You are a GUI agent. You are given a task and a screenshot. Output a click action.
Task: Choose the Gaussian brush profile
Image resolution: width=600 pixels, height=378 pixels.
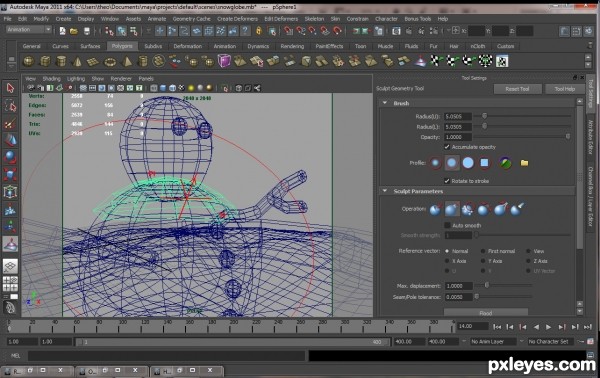pos(435,163)
